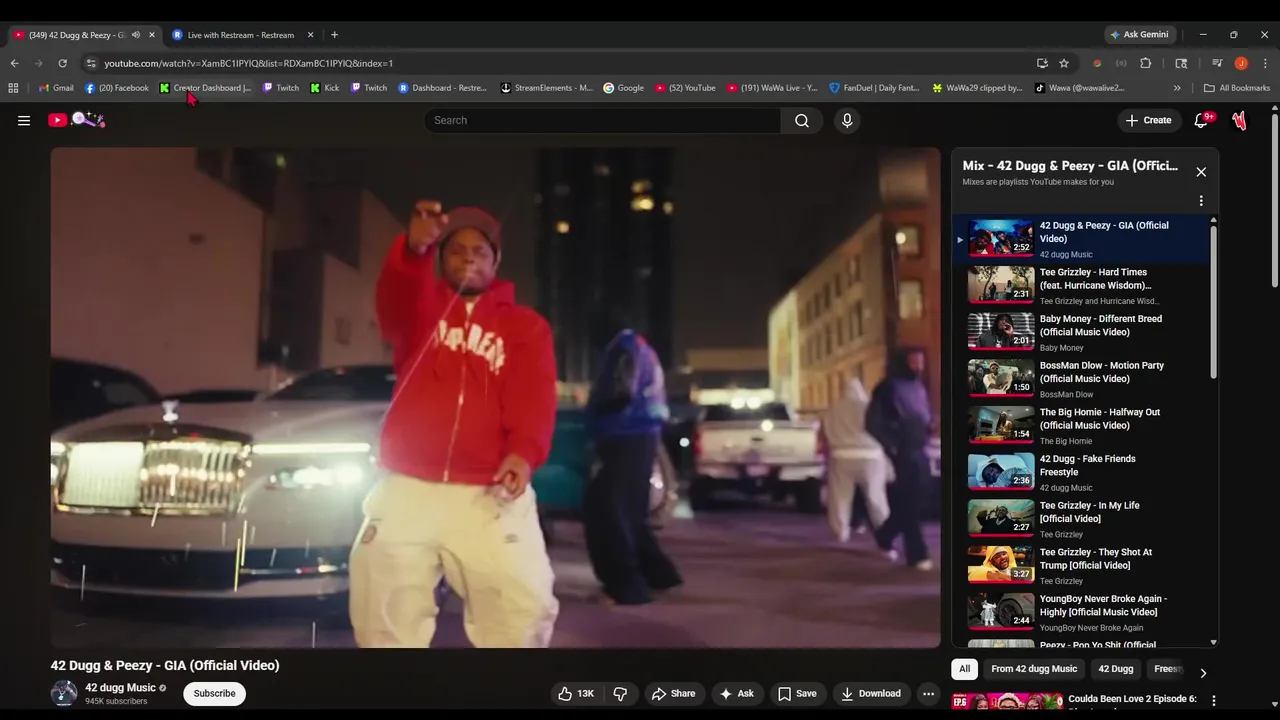Expand hidden bookmarks chevron
The image size is (1280, 720).
pyautogui.click(x=1177, y=88)
